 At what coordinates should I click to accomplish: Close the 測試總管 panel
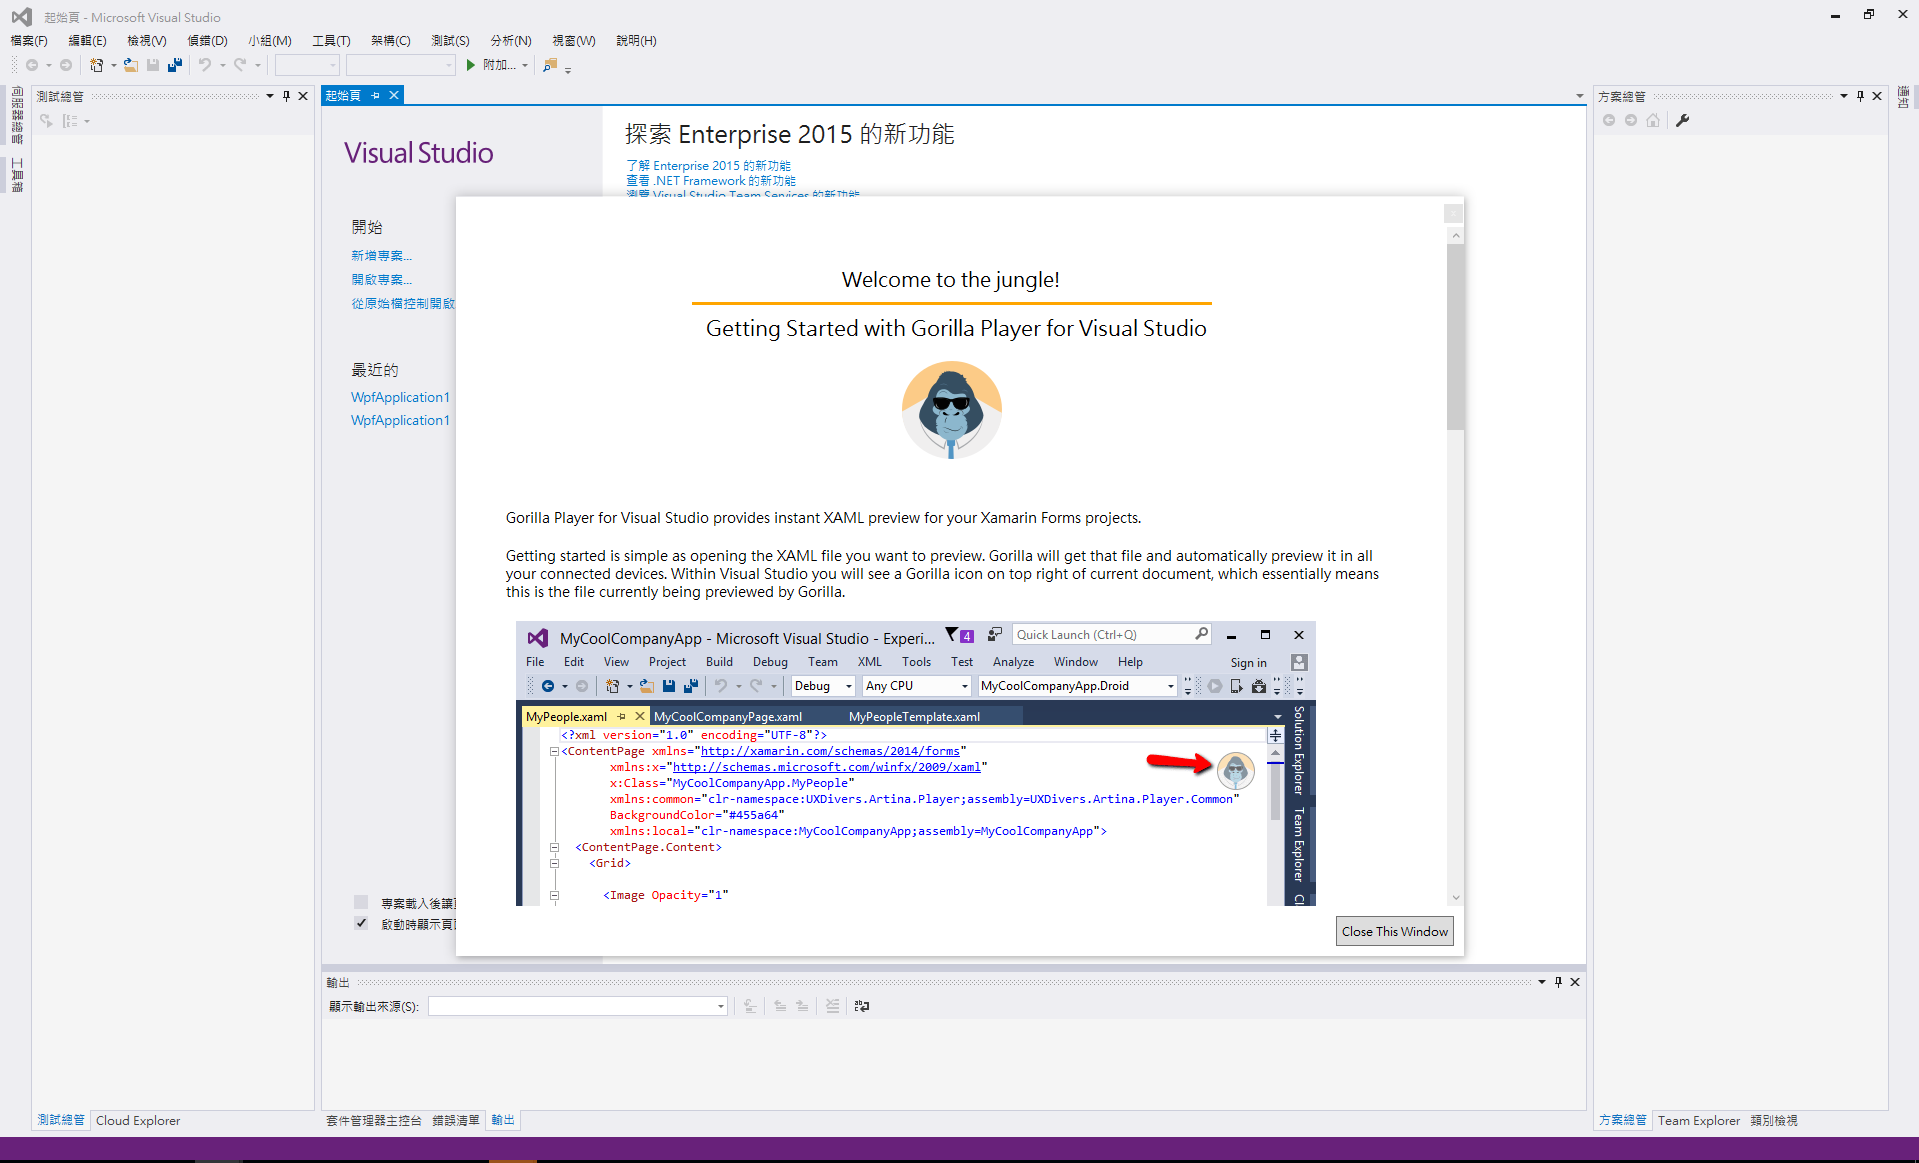303,96
